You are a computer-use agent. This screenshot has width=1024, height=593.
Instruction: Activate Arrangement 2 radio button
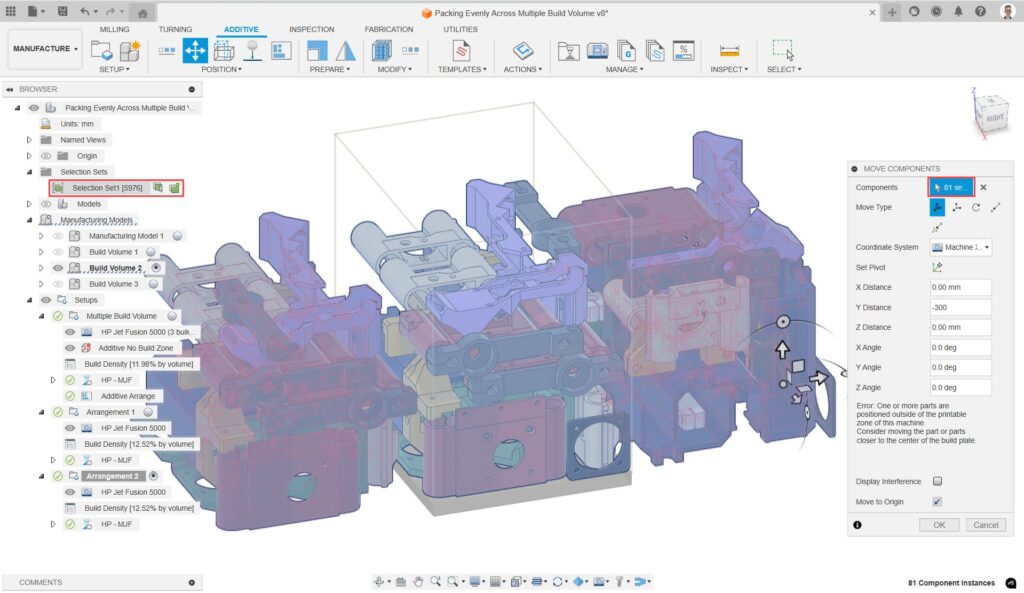pyautogui.click(x=153, y=476)
